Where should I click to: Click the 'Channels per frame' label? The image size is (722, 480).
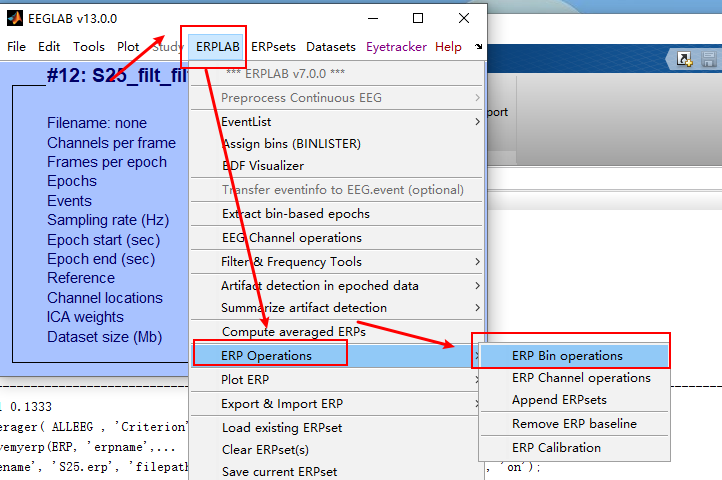111,143
